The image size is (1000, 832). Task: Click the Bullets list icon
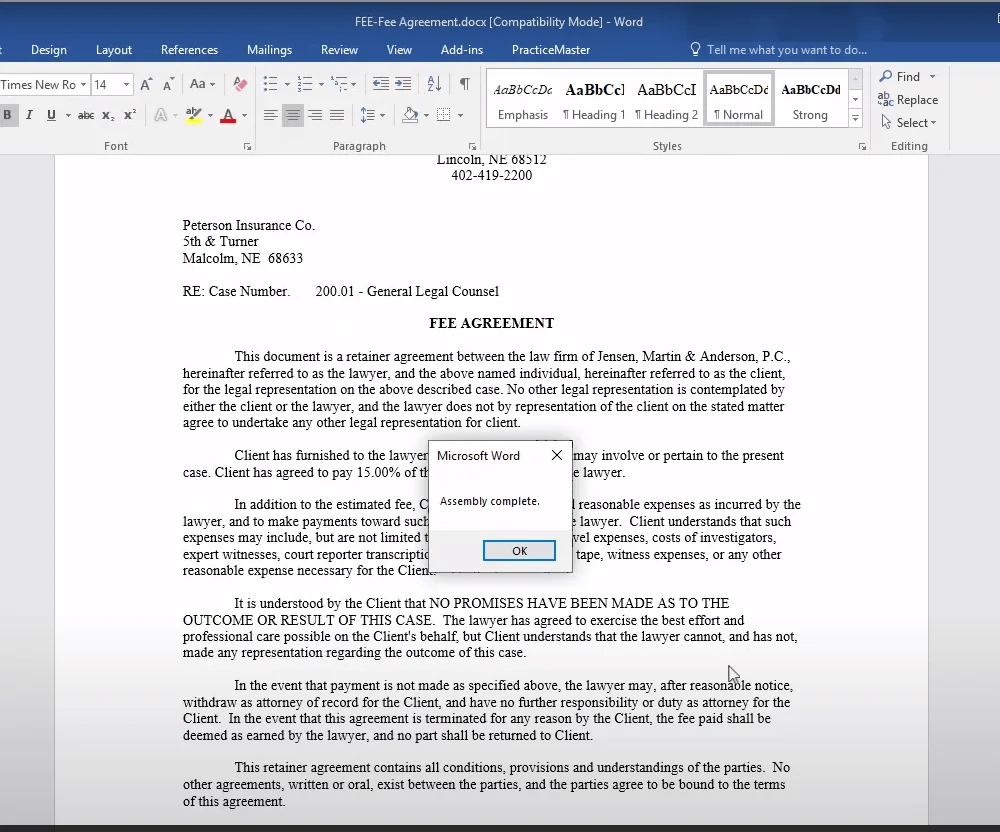[x=270, y=84]
